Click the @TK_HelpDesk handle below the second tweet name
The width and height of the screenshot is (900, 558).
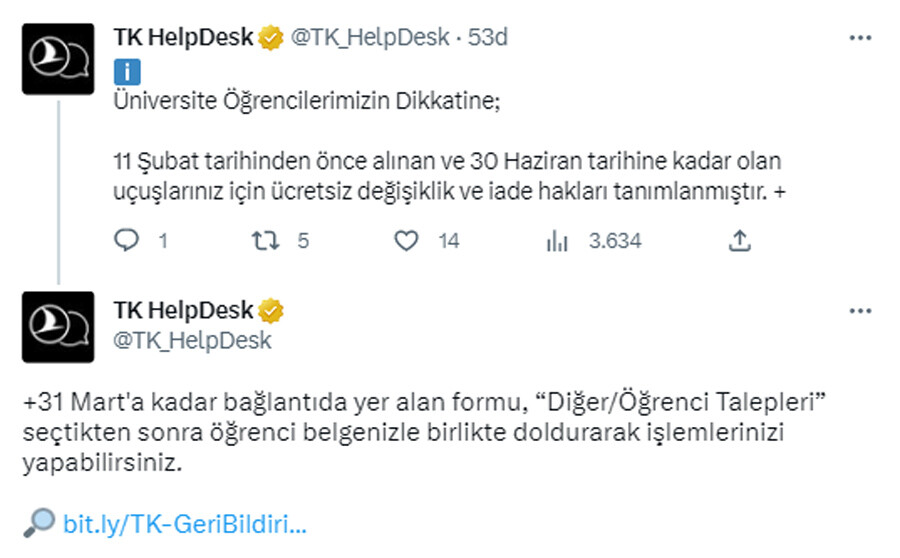coord(192,340)
